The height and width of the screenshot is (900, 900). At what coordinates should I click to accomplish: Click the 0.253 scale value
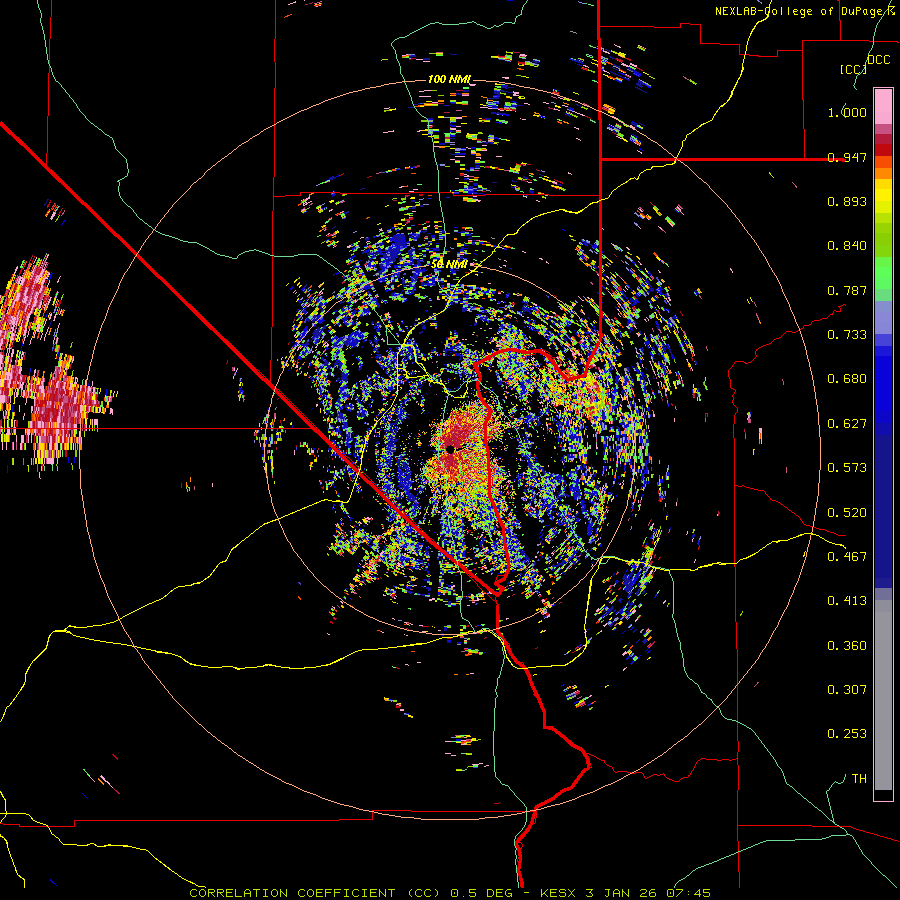[847, 734]
